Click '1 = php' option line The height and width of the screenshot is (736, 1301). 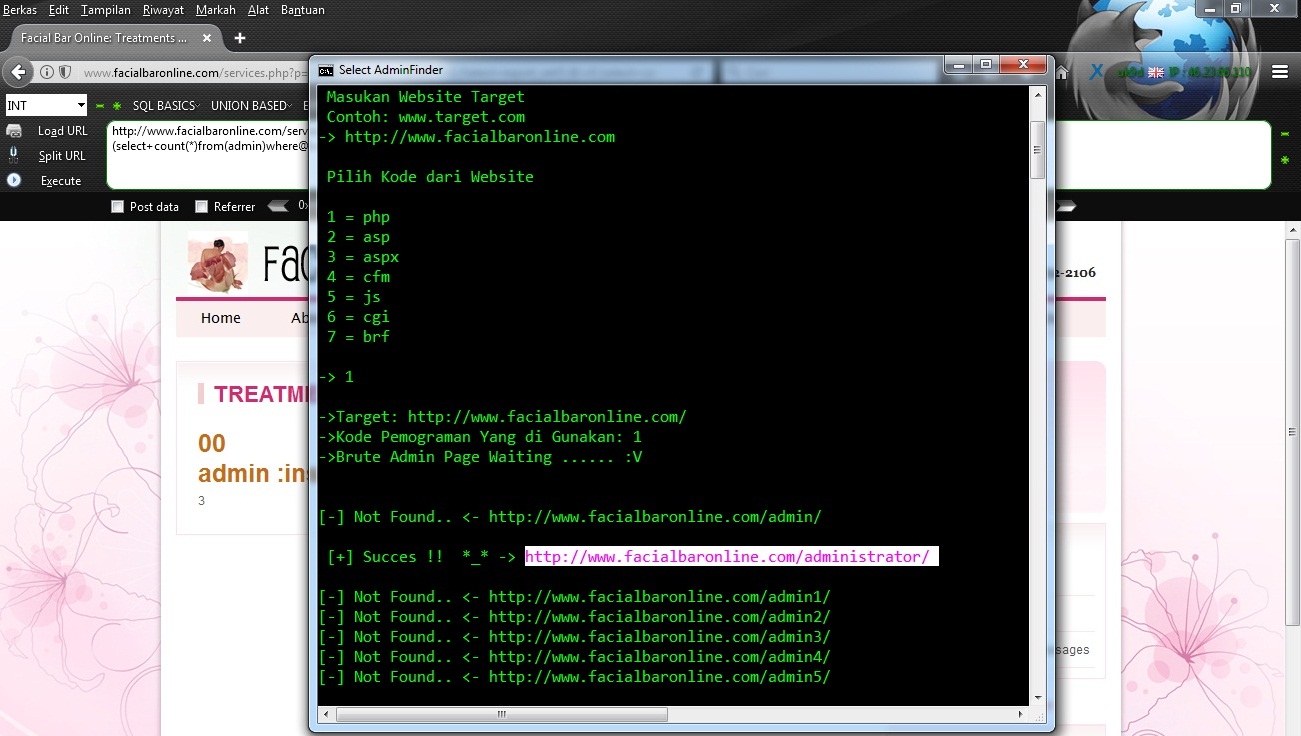coord(358,217)
